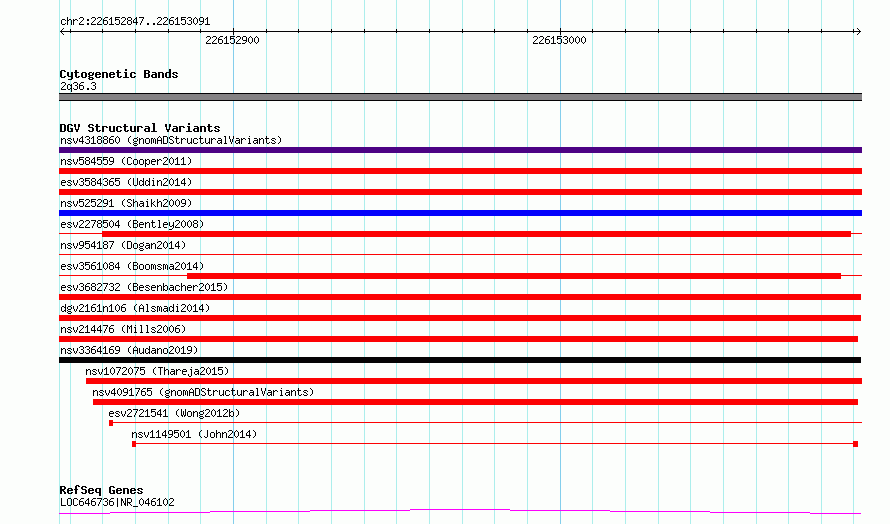The width and height of the screenshot is (890, 524).
Task: Click the nsv214476 (Mills2006) label
Action: coord(123,329)
